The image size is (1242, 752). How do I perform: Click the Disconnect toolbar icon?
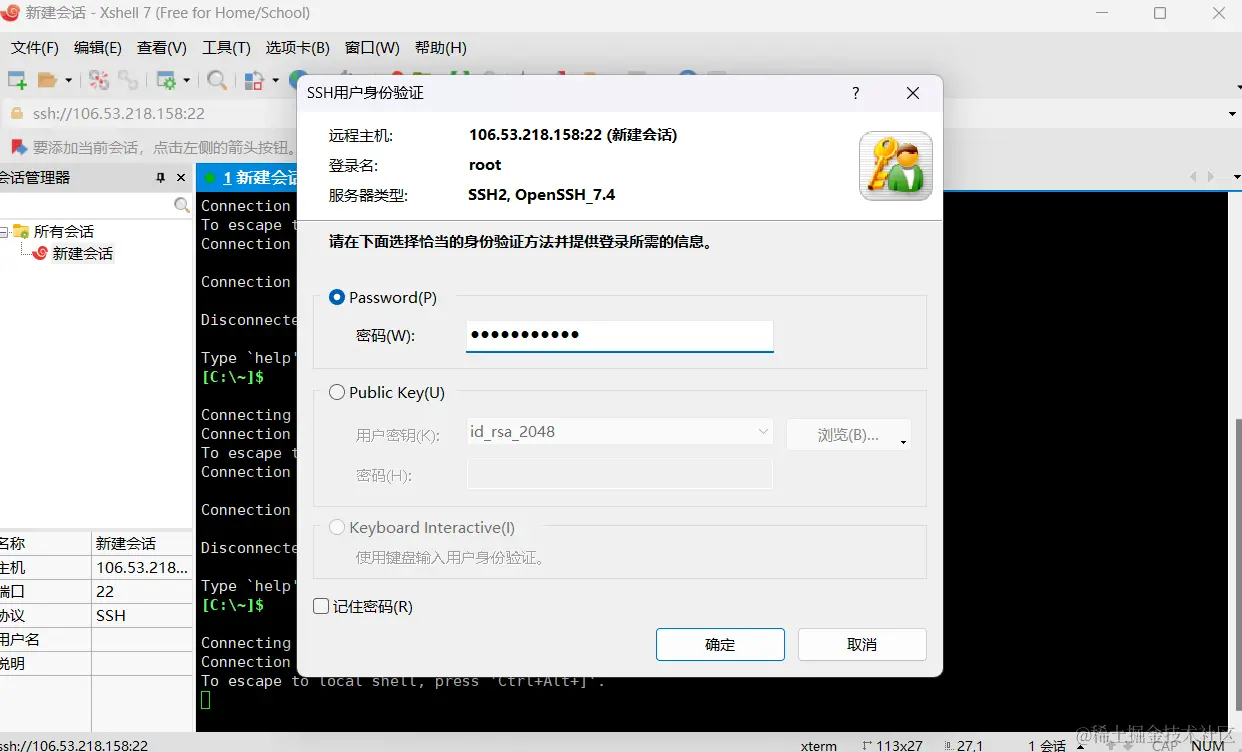pos(99,80)
